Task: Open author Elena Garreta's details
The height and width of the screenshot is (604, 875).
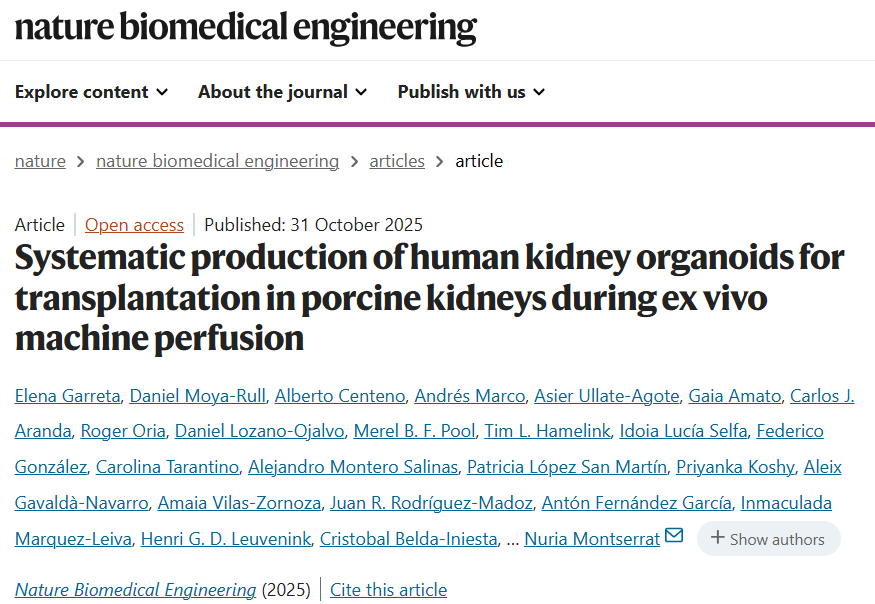Action: point(67,396)
